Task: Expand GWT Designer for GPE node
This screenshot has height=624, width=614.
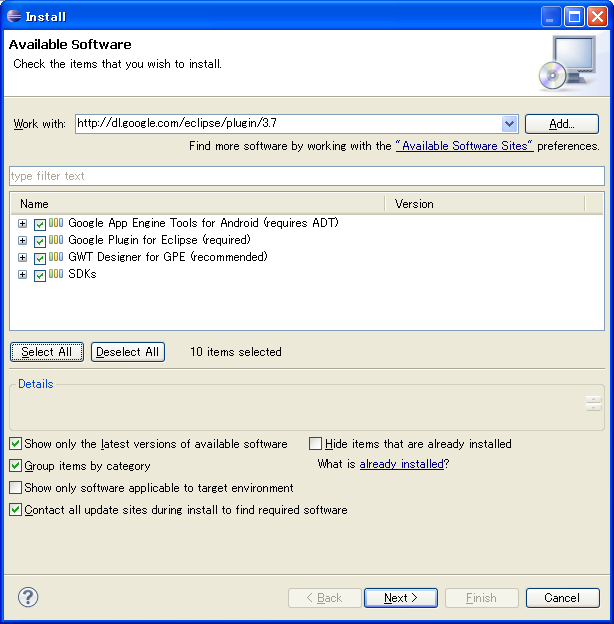Action: pyautogui.click(x=23, y=258)
